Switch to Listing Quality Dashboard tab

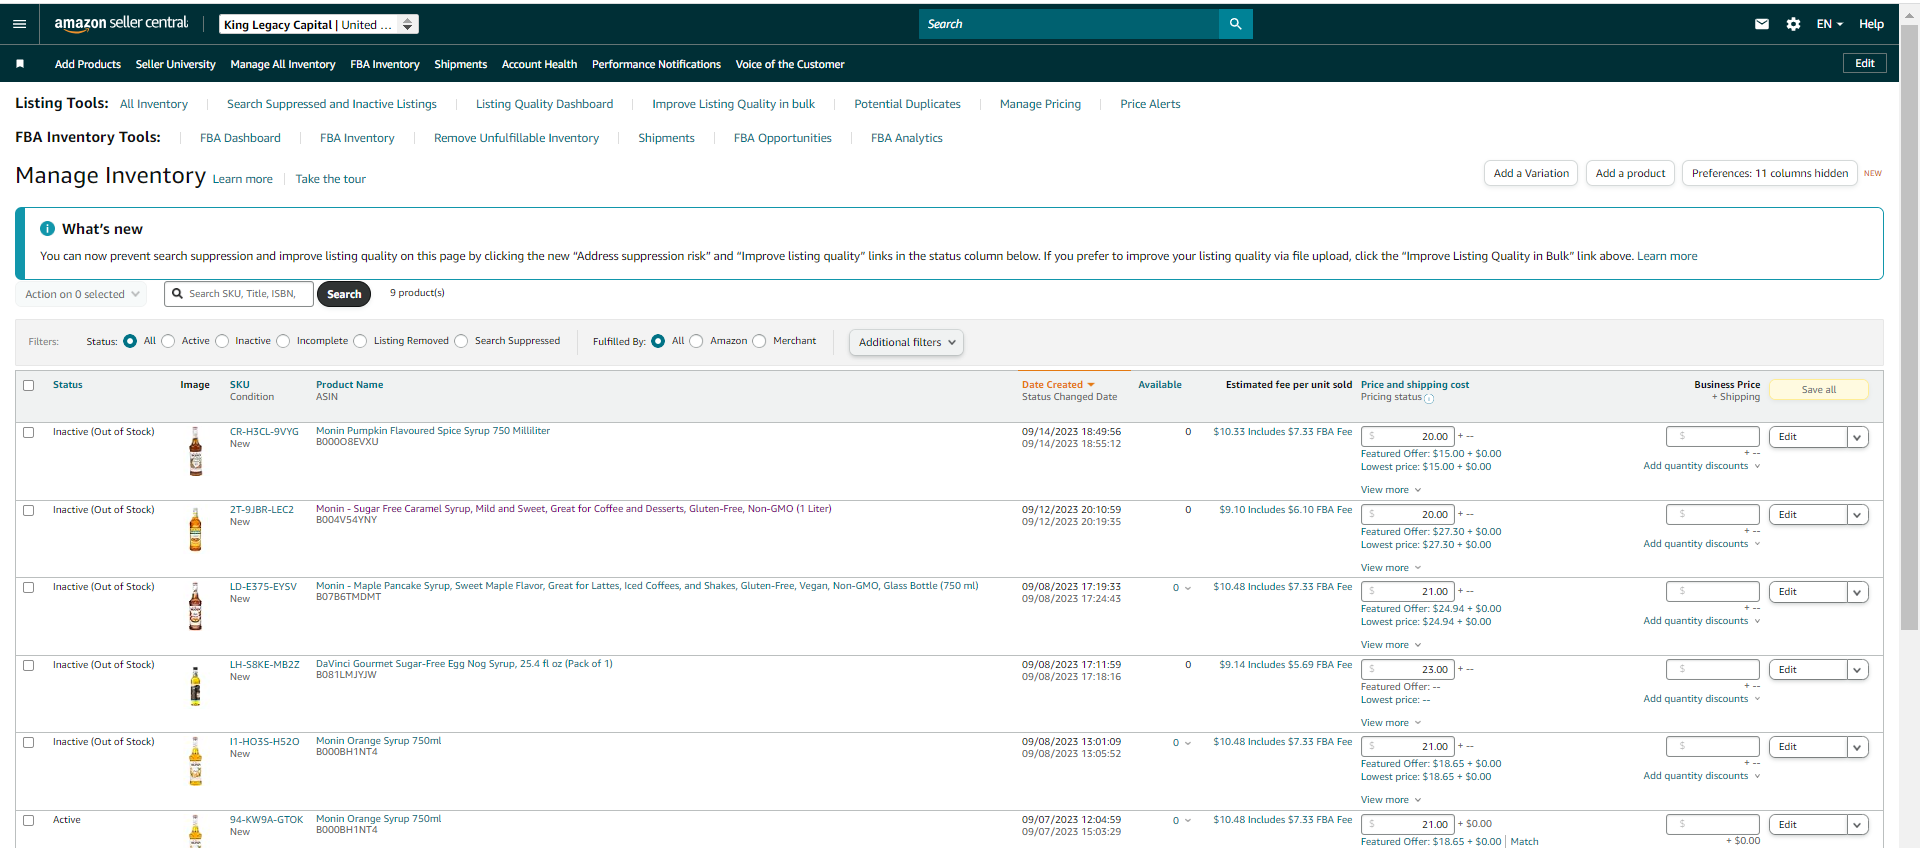click(544, 104)
